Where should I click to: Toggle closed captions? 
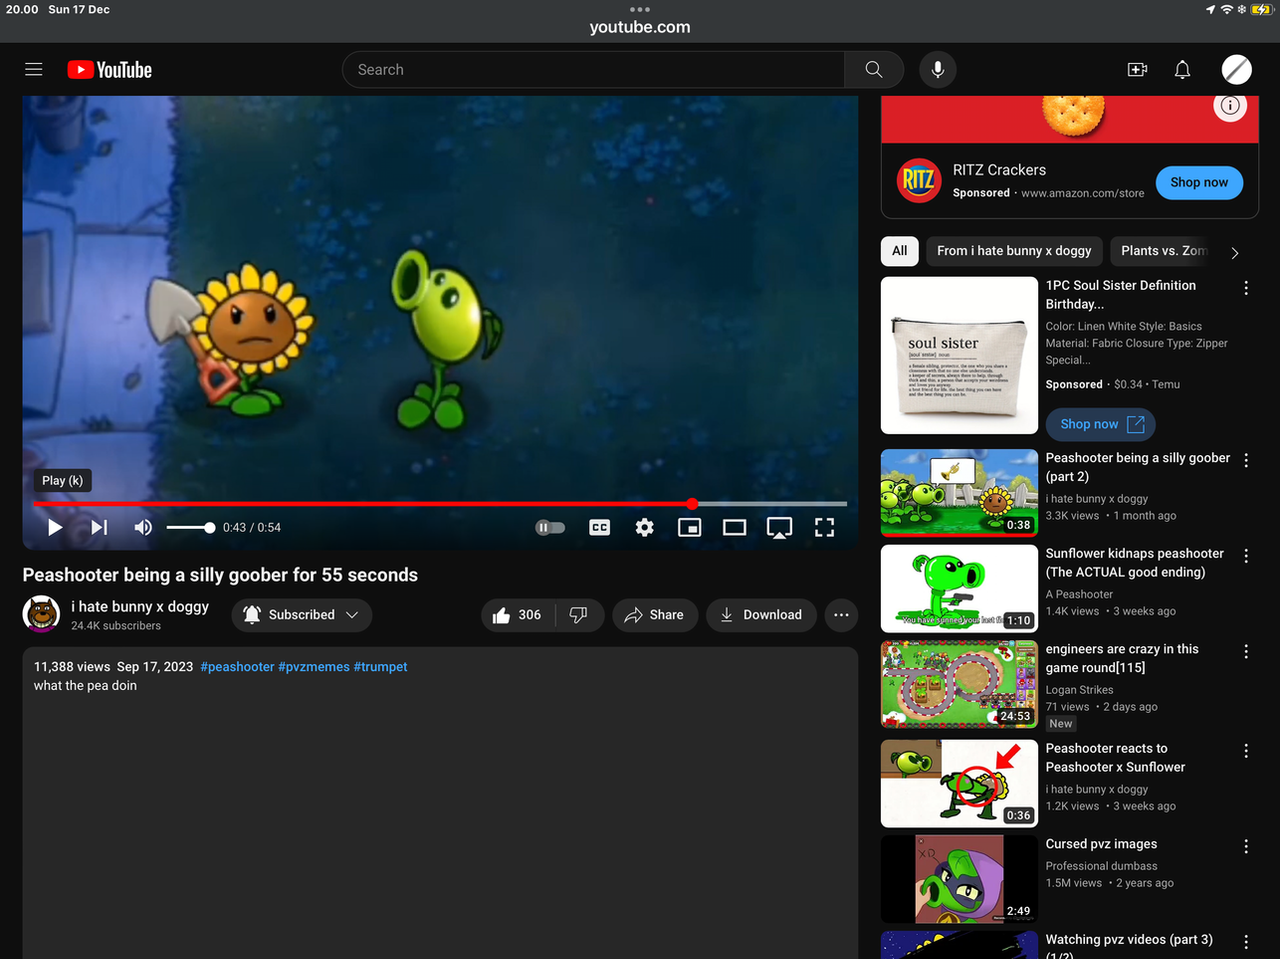tap(600, 527)
